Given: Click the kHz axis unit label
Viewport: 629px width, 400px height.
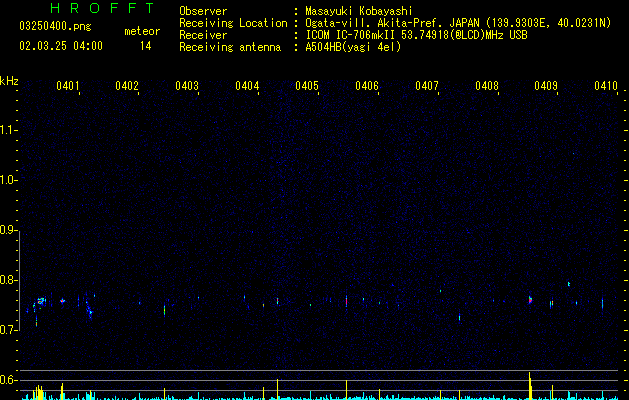Looking at the screenshot, I should coord(9,81).
